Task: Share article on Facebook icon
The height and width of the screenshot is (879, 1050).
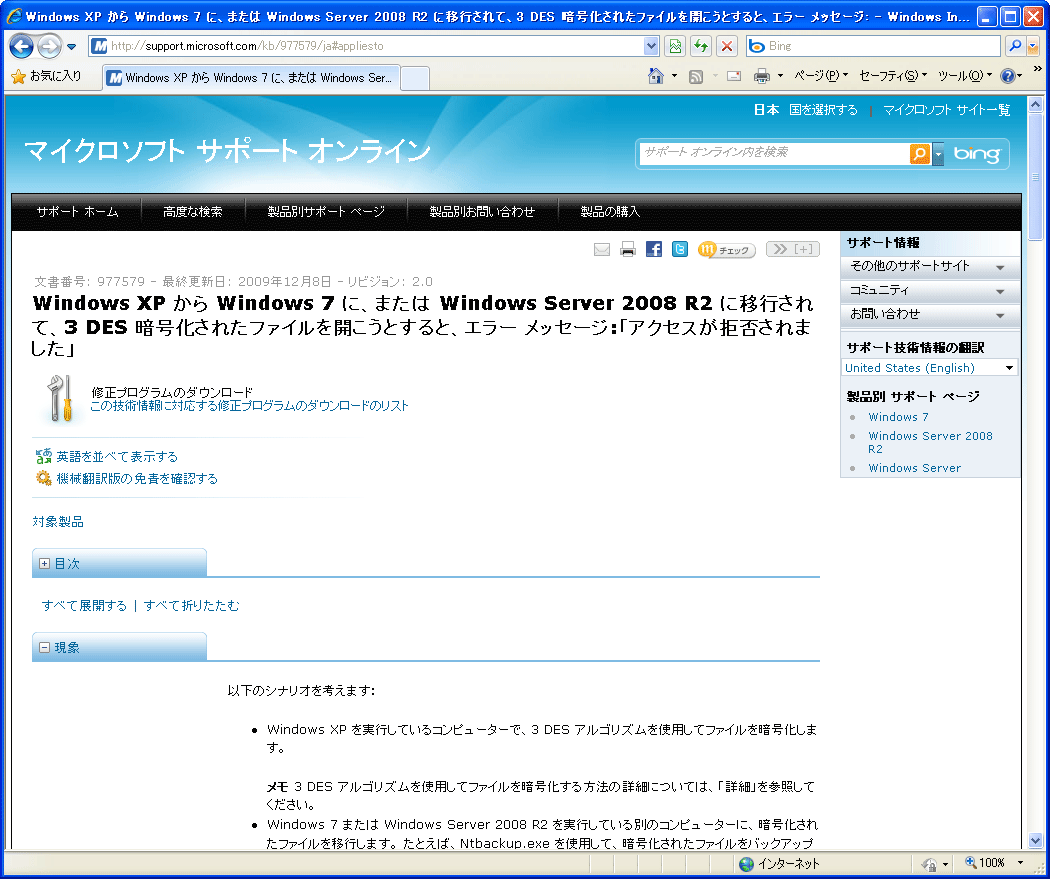Action: pyautogui.click(x=654, y=250)
